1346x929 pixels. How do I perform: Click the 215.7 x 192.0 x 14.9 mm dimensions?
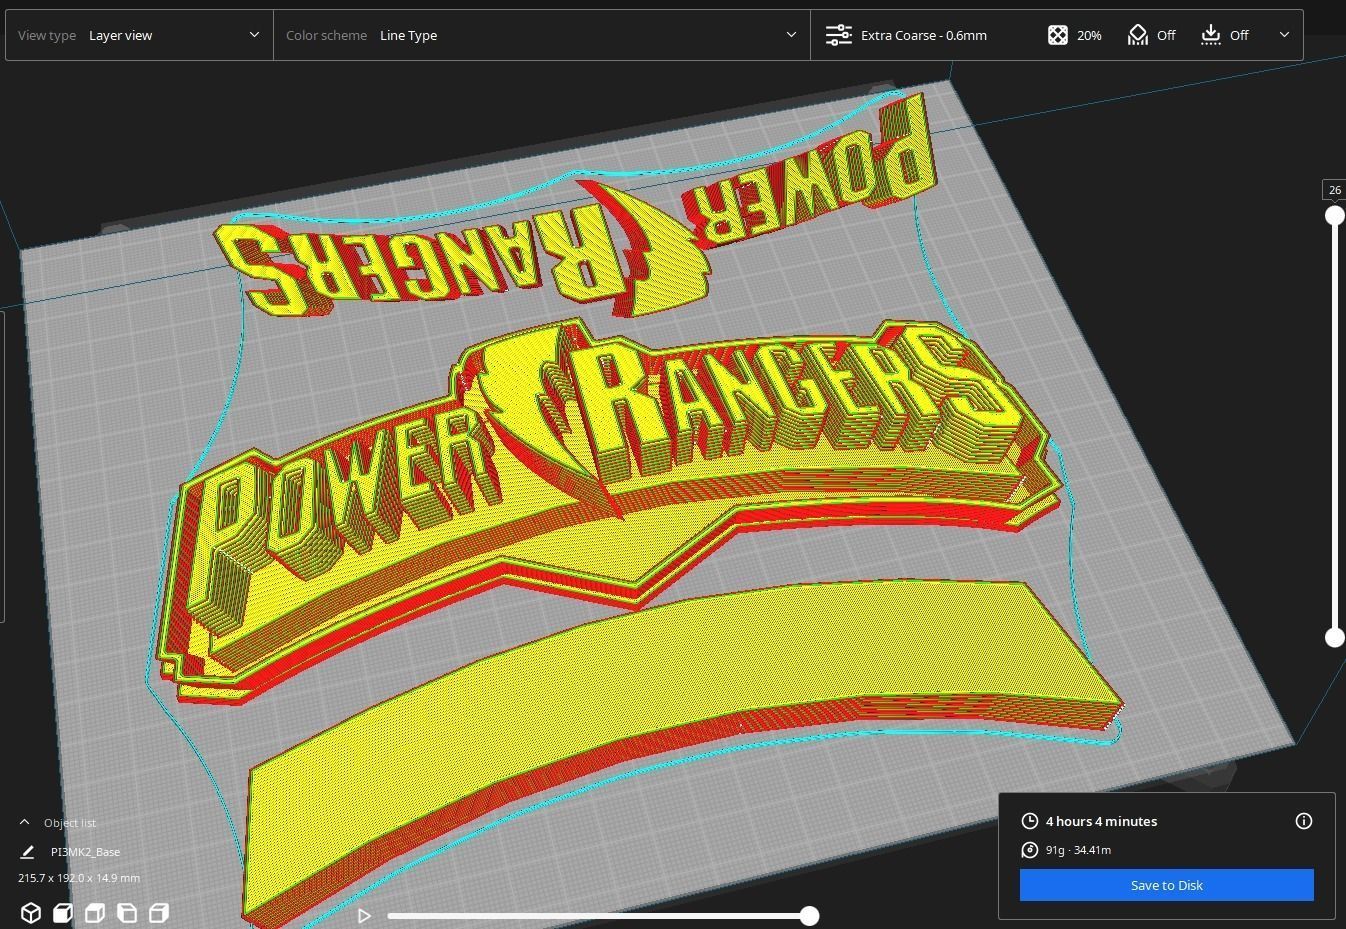coord(79,878)
